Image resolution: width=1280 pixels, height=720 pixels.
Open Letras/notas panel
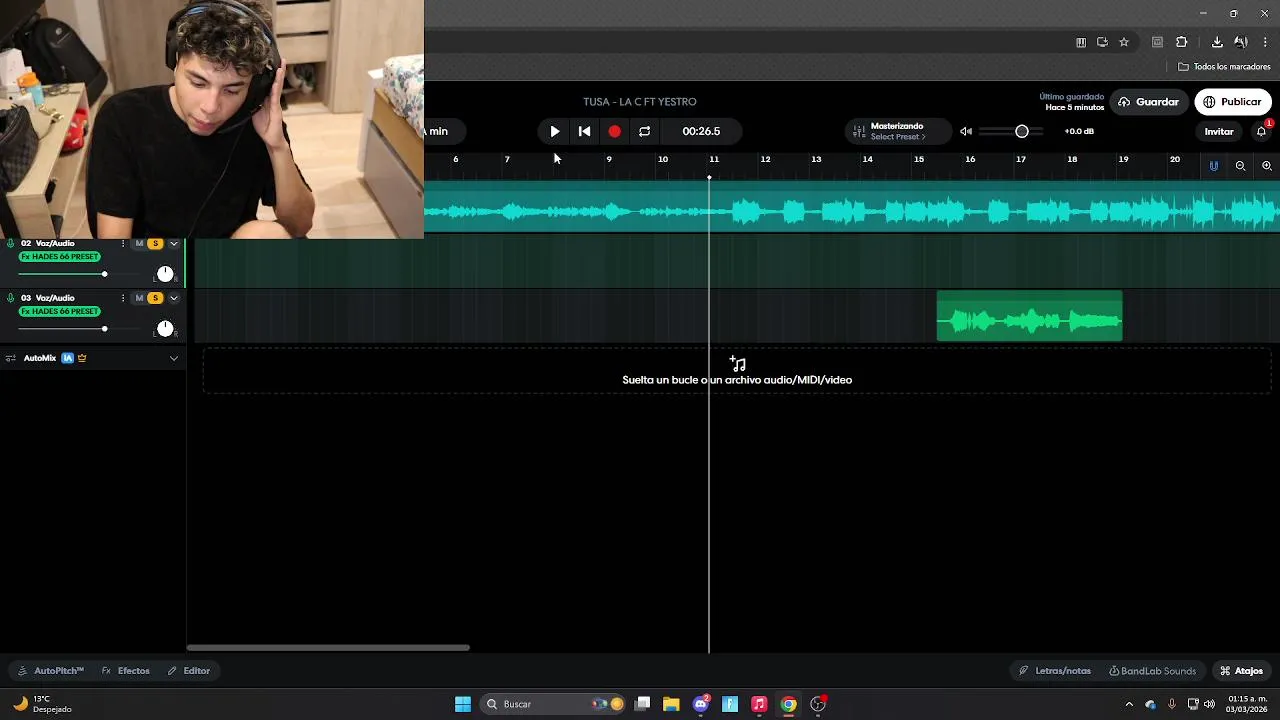[x=1055, y=671]
